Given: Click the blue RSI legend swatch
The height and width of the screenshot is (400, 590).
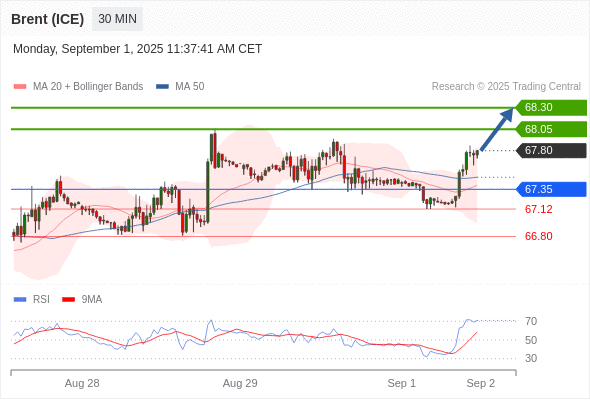Looking at the screenshot, I should pos(20,300).
